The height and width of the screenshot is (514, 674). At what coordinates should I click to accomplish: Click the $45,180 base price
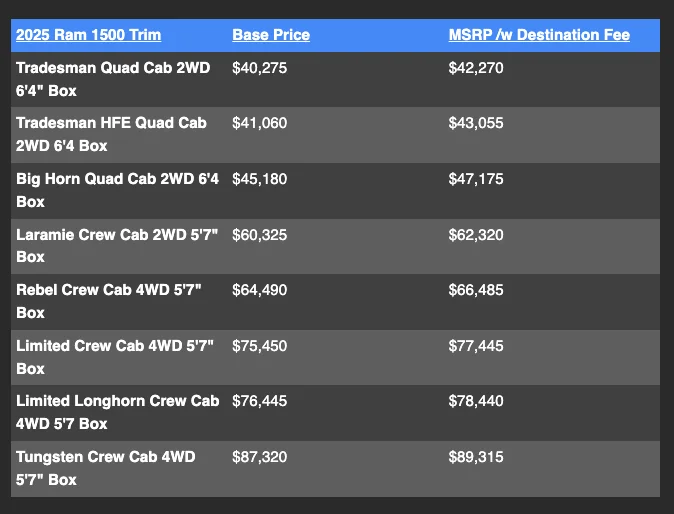point(260,179)
